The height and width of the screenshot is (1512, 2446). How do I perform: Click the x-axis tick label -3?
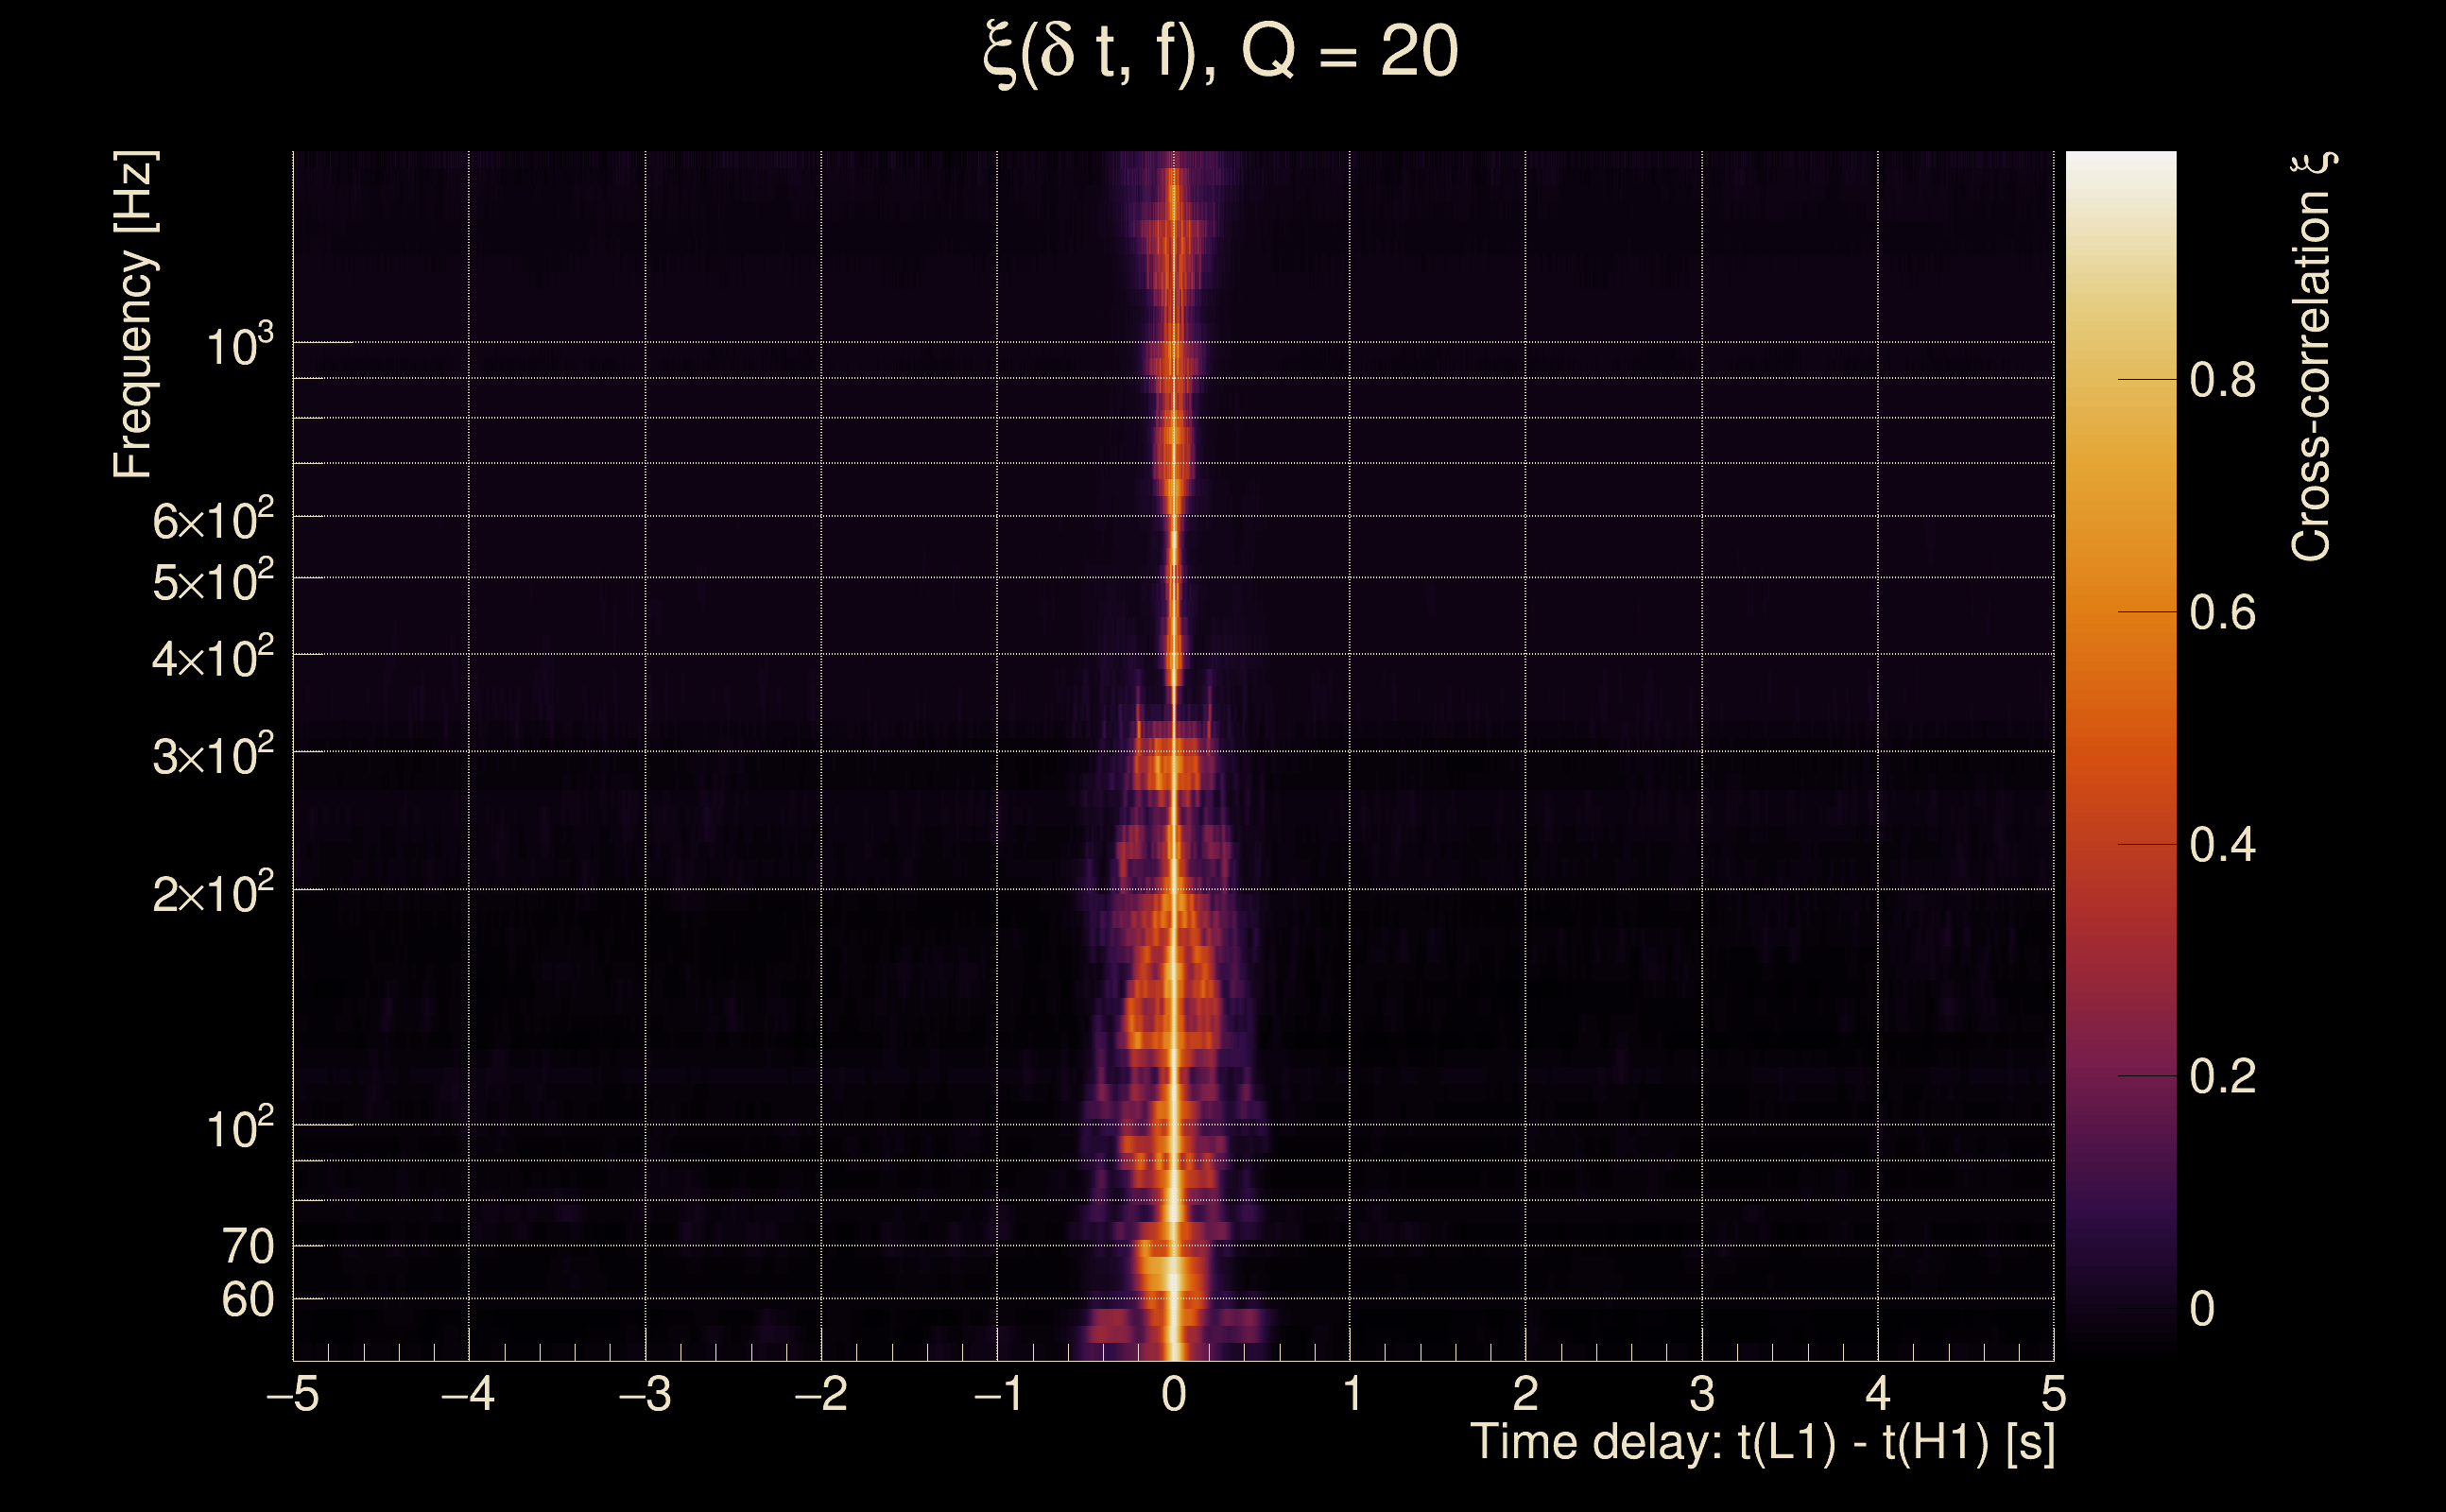[x=645, y=1394]
